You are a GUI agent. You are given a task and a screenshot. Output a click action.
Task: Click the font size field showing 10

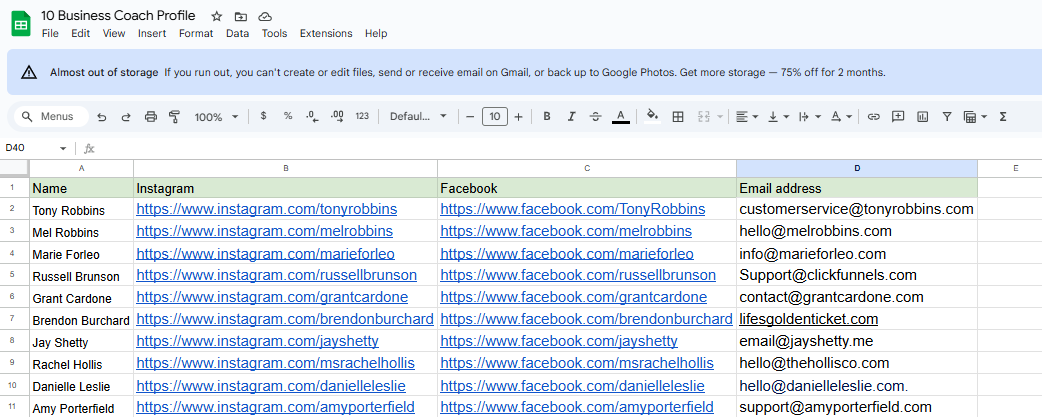494,117
